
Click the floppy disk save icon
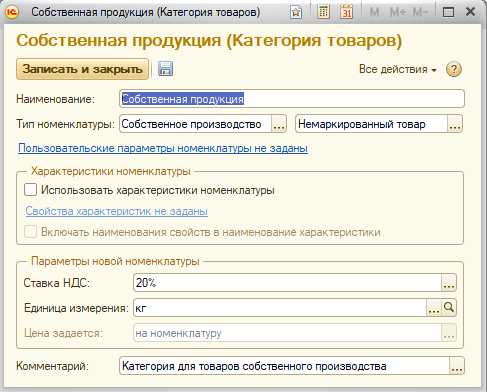[x=165, y=69]
